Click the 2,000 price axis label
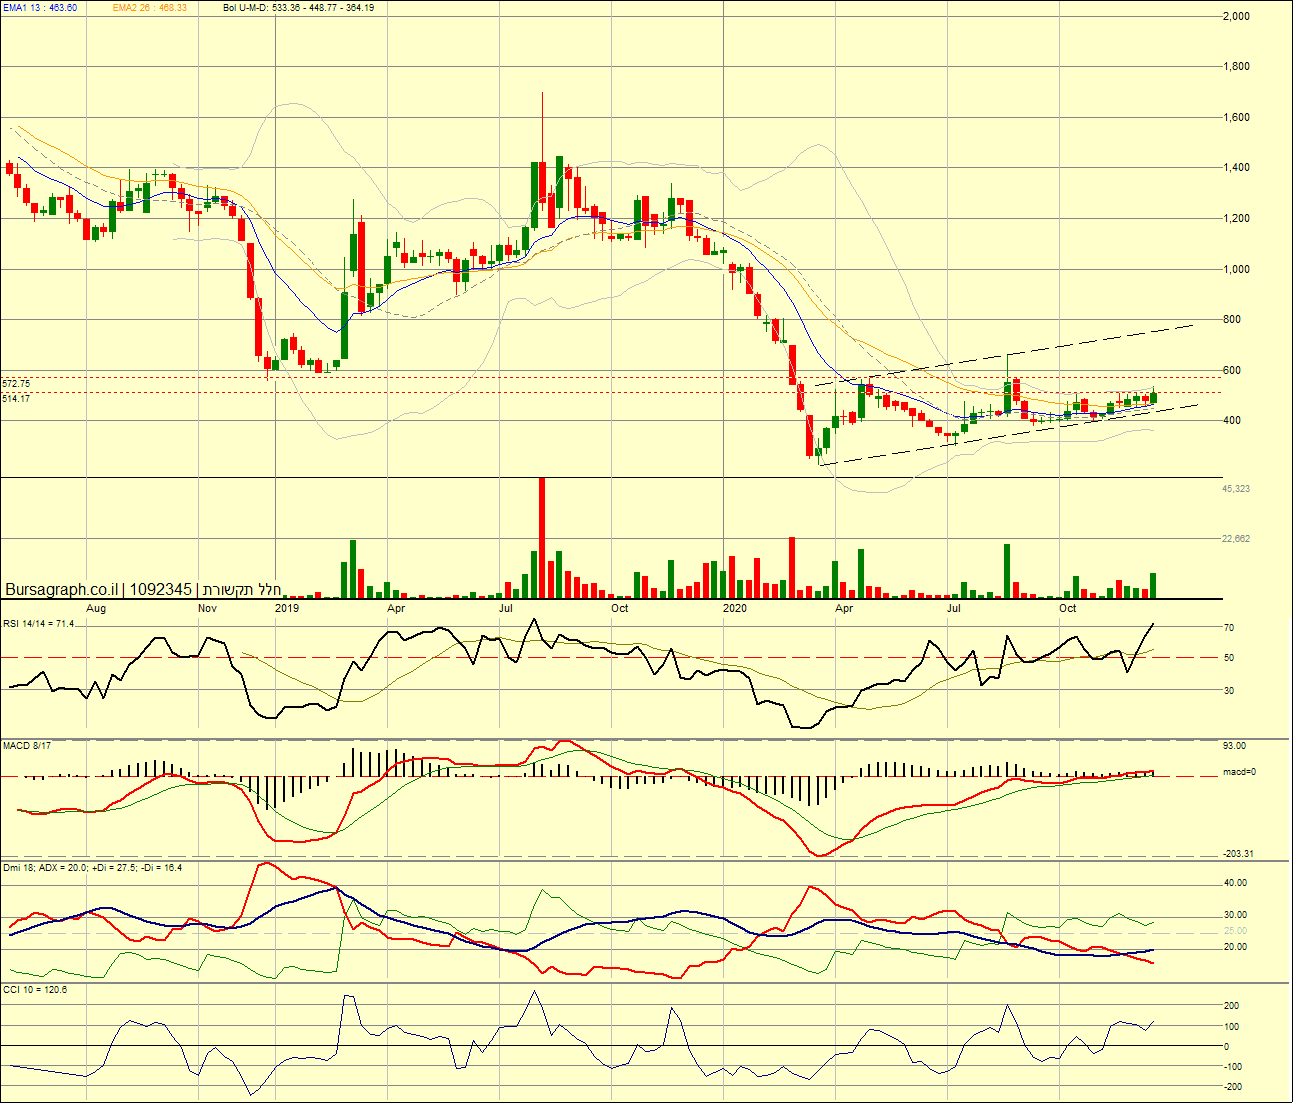The height and width of the screenshot is (1103, 1293). tap(1236, 16)
